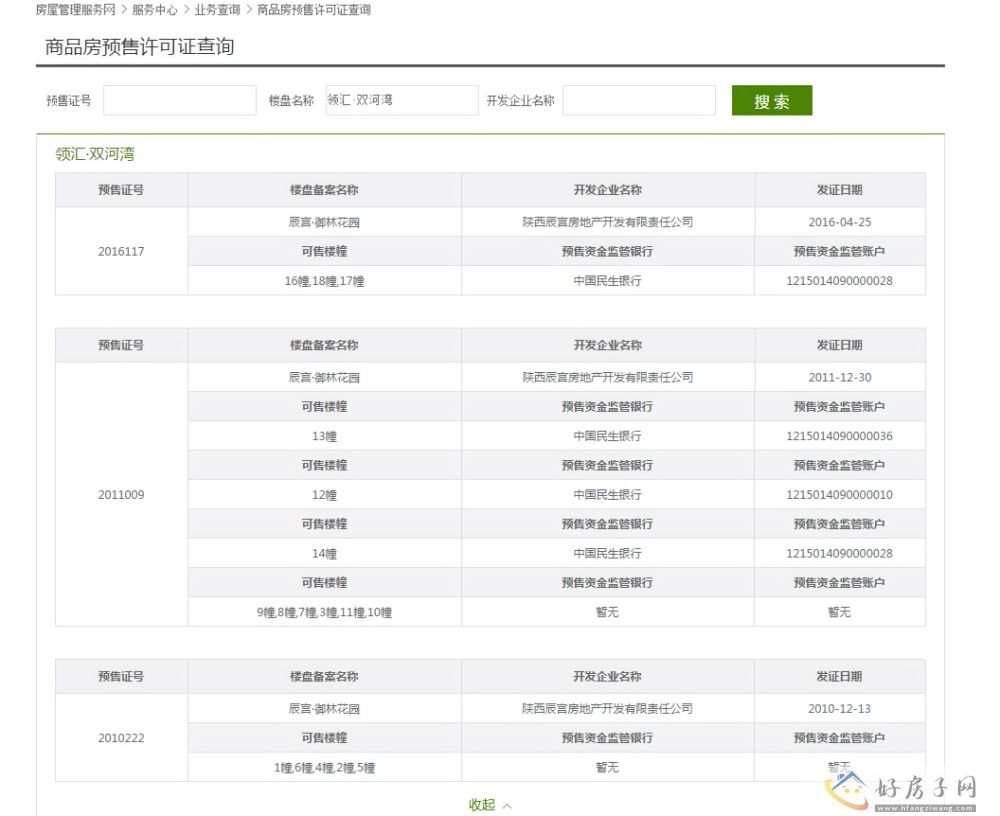The image size is (1000, 816).
Task: Click the issue date 2016-04-25
Action: [x=839, y=222]
